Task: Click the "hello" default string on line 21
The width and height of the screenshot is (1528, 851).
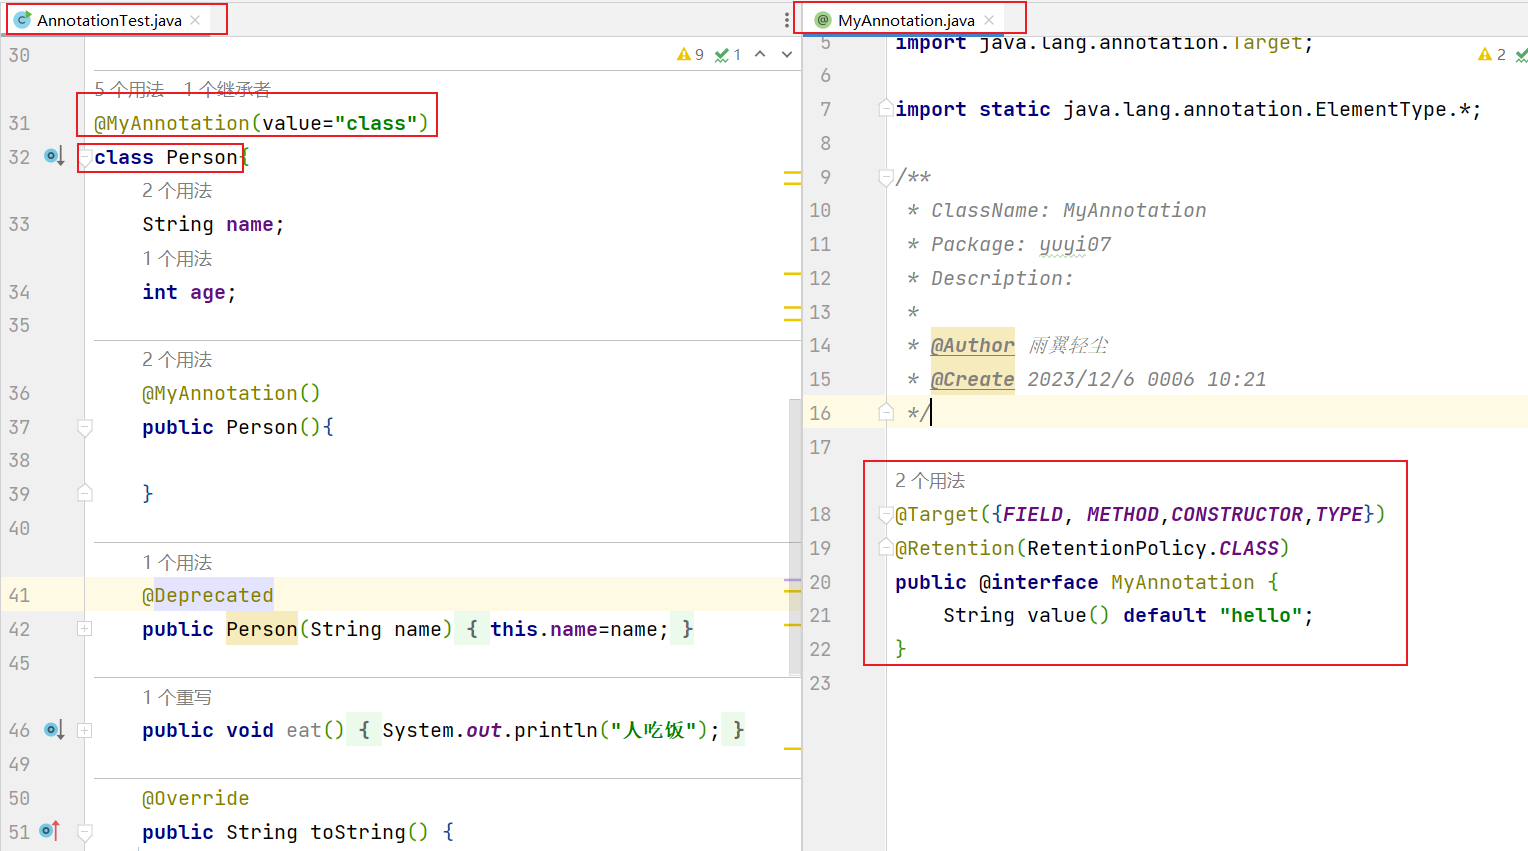Action: 1260,615
